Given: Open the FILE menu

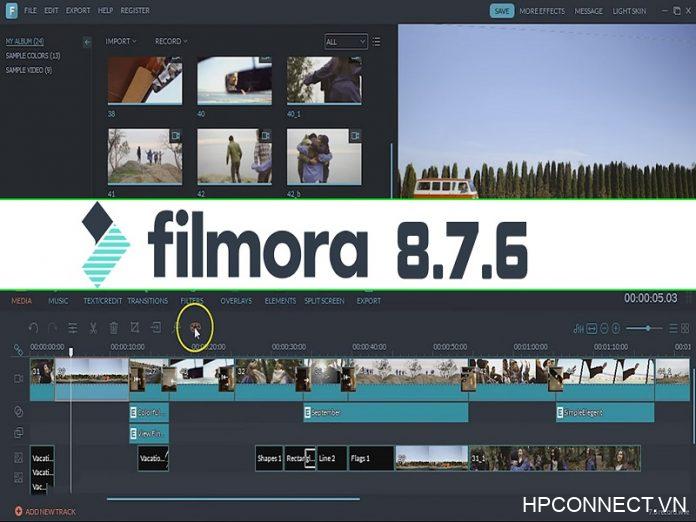Looking at the screenshot, I should pos(31,10).
